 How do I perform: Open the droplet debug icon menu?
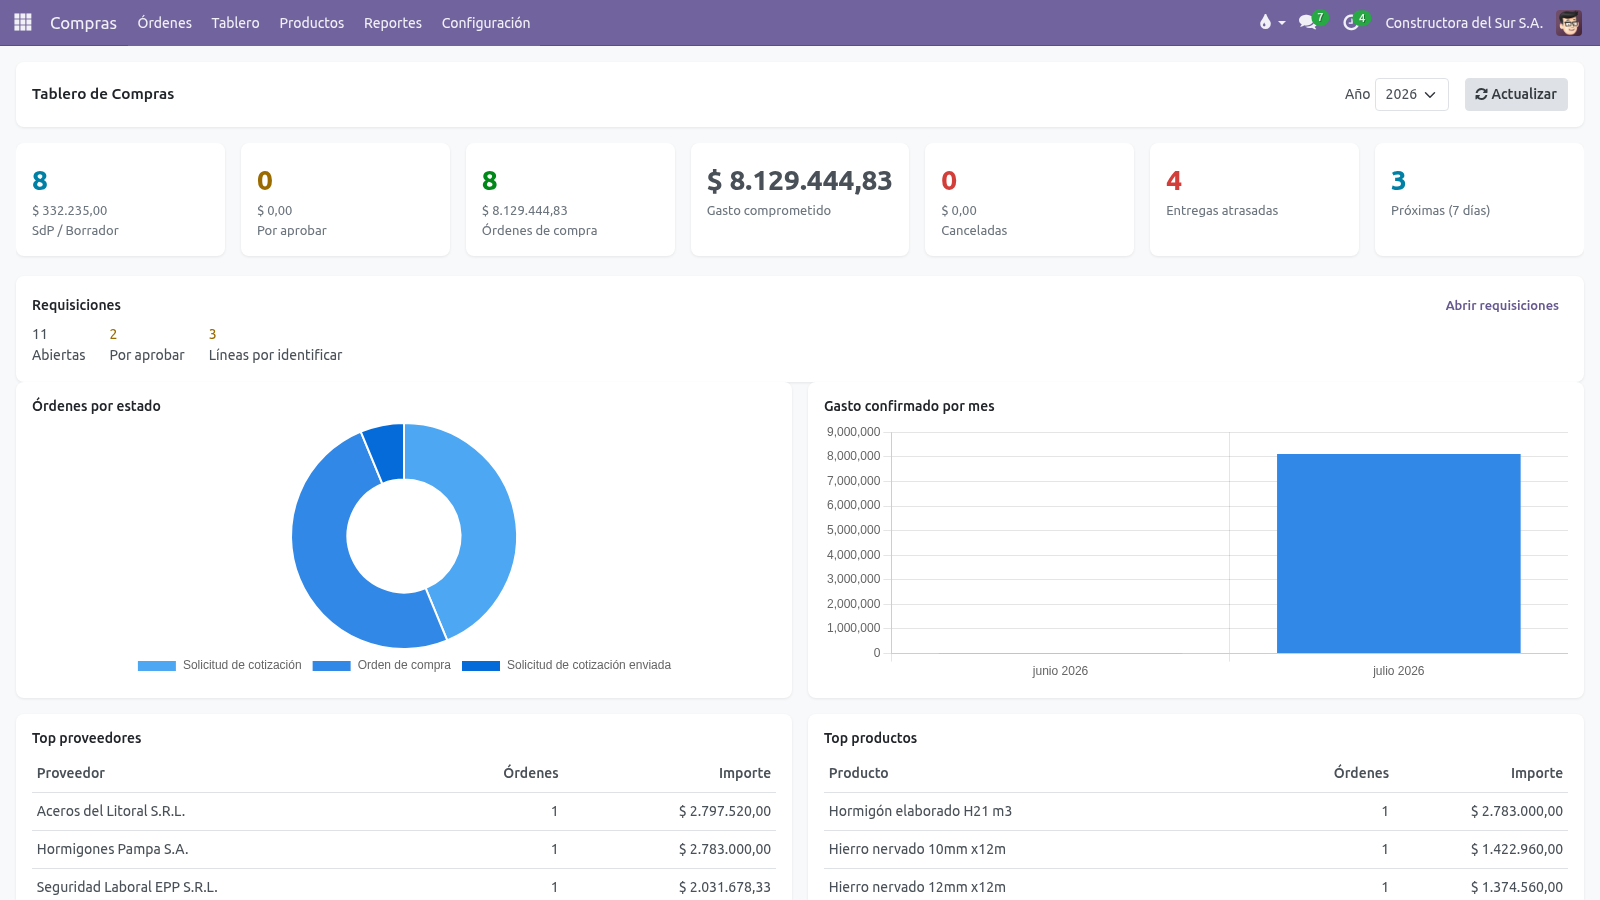click(x=1271, y=22)
